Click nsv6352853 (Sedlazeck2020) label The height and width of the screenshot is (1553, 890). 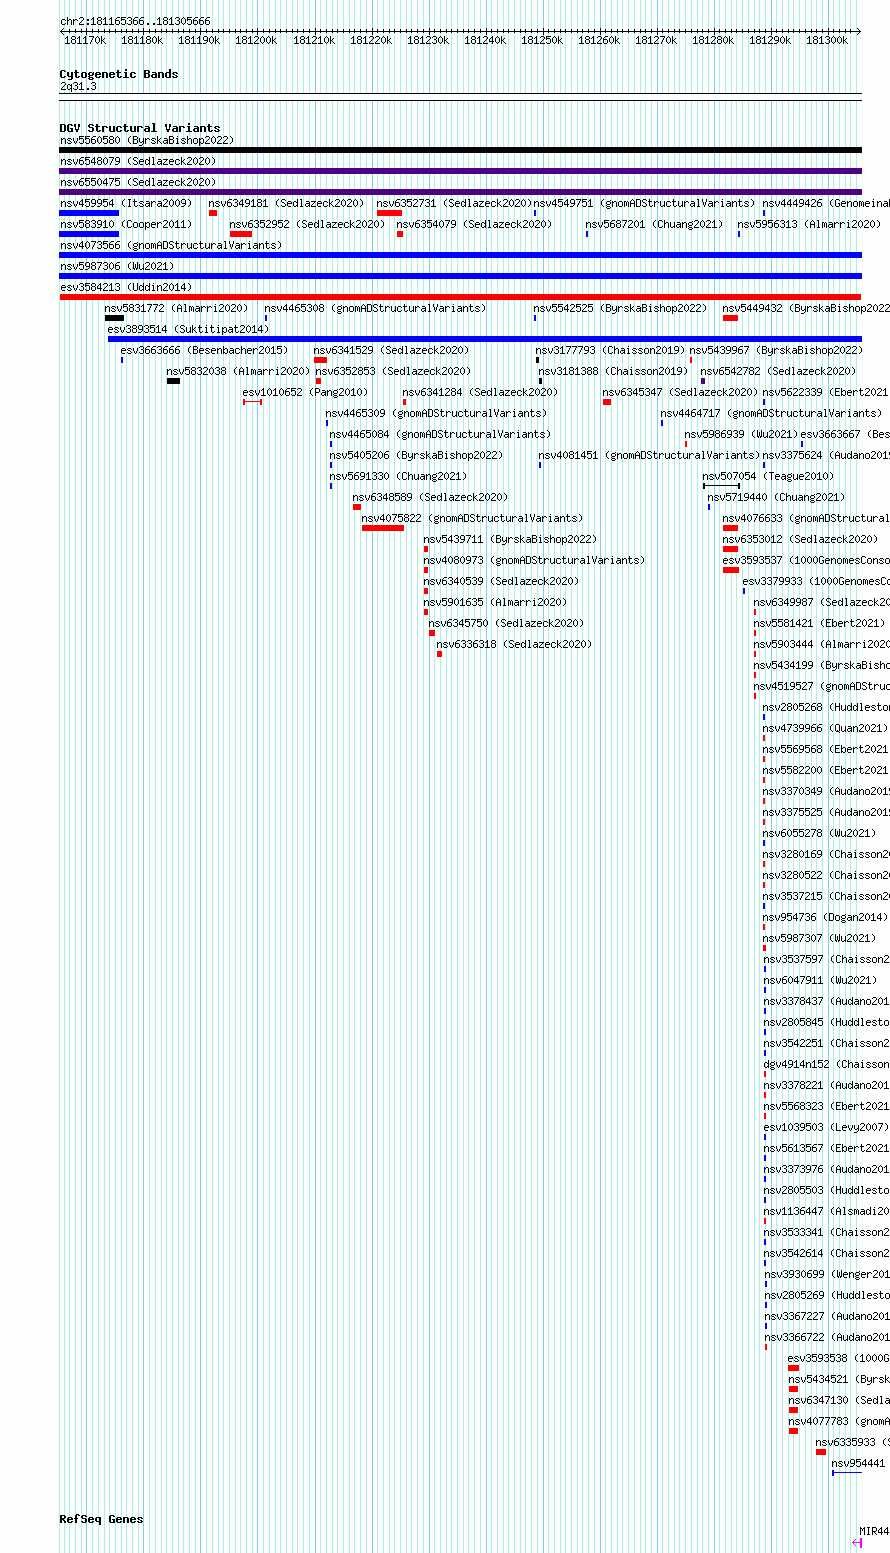pyautogui.click(x=394, y=372)
